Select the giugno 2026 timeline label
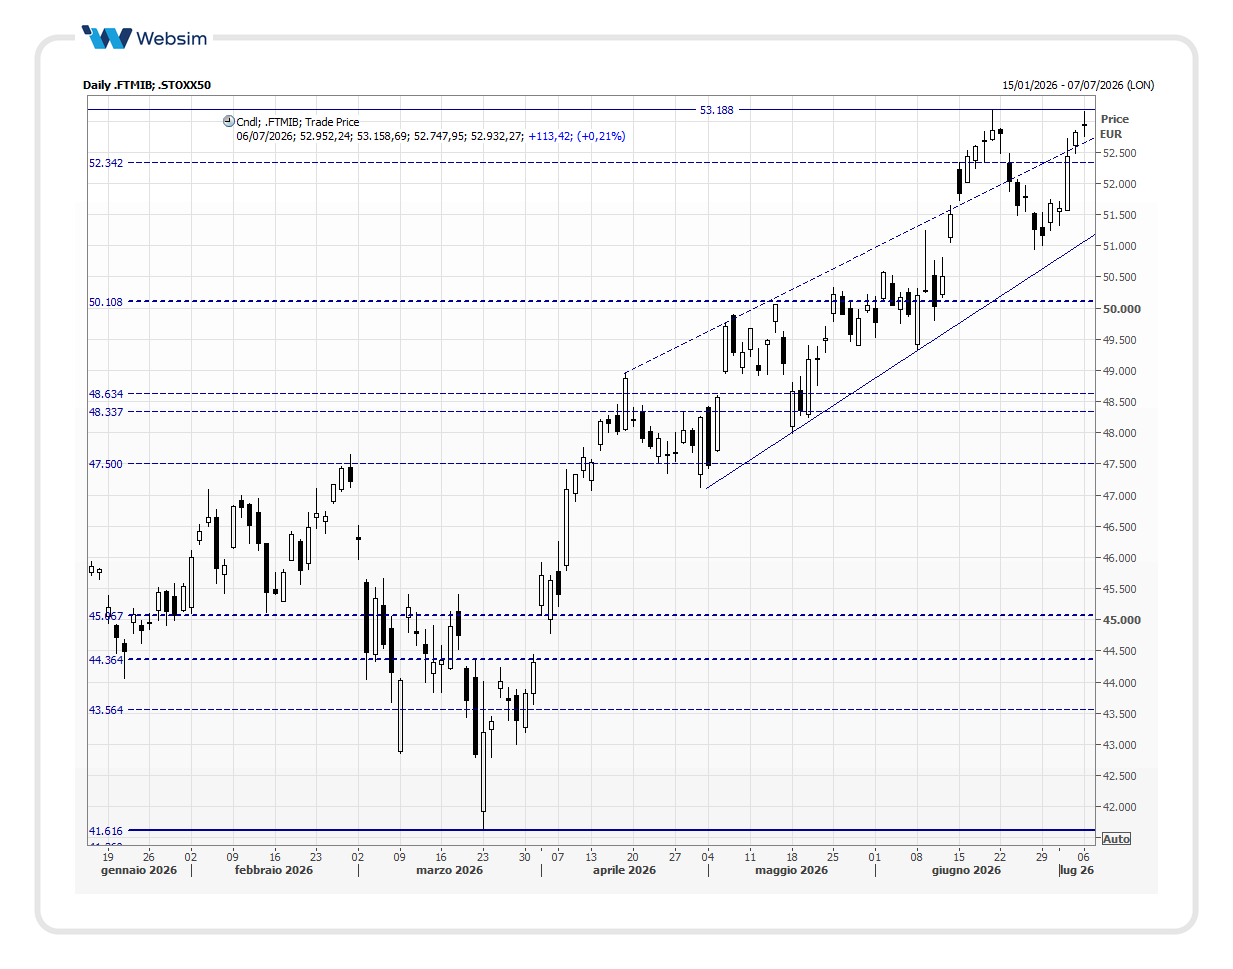Image resolution: width=1233 pixels, height=969 pixels. (966, 870)
